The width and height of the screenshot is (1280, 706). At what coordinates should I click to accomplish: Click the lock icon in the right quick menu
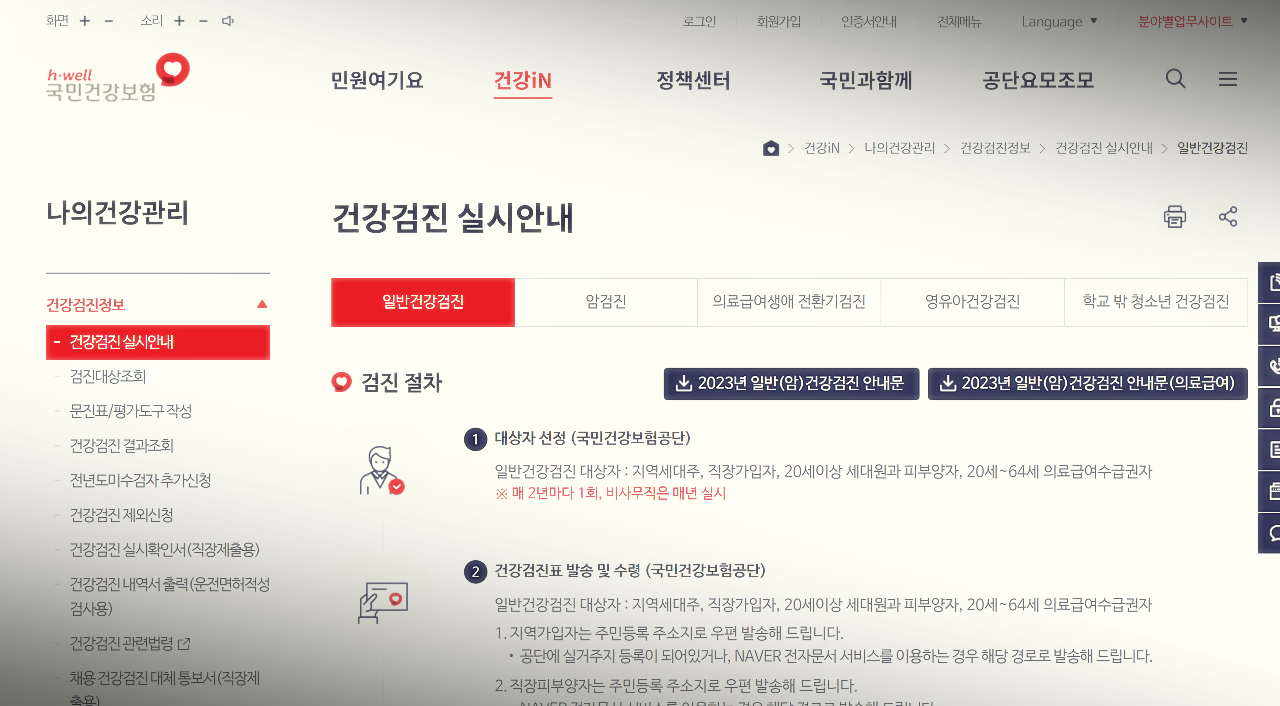click(x=1271, y=406)
